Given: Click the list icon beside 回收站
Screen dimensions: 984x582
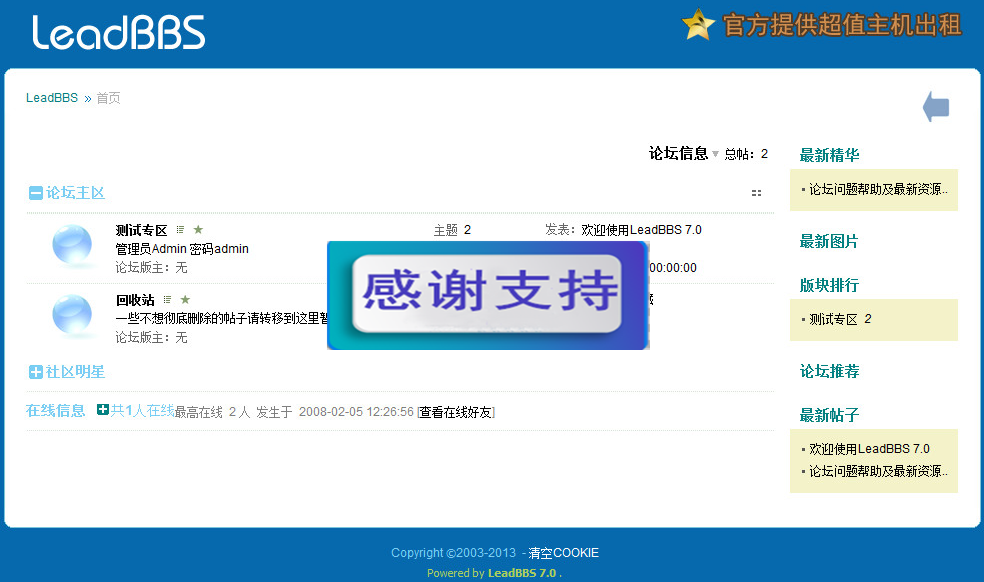Looking at the screenshot, I should [x=167, y=299].
